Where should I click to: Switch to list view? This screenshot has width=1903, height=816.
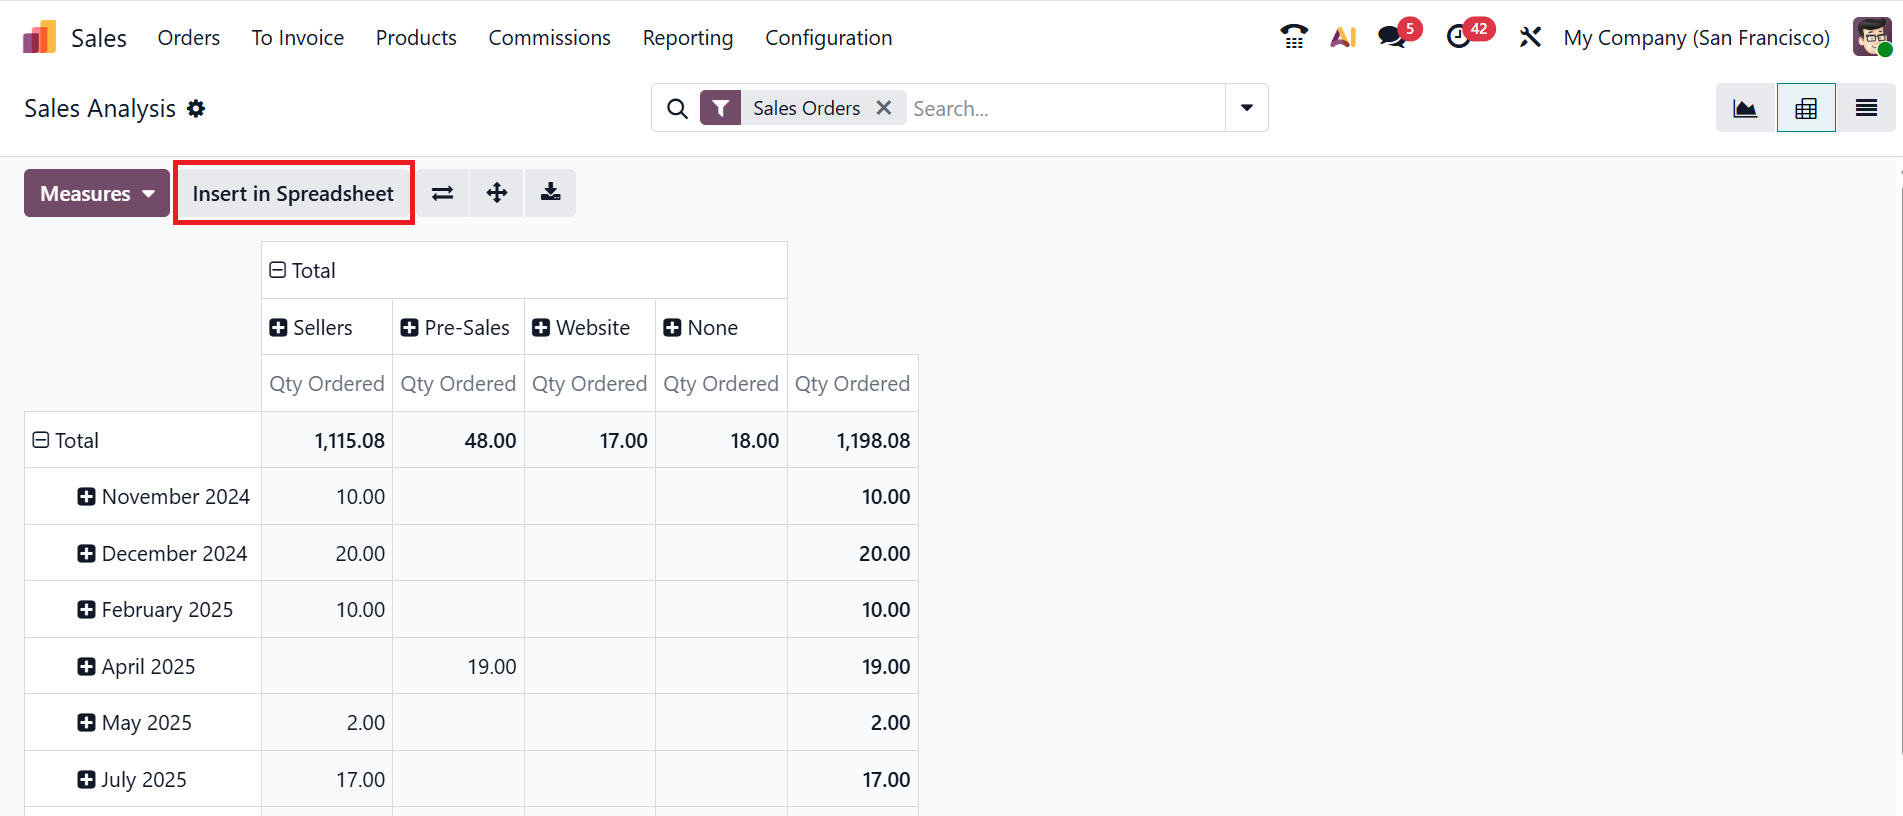pos(1866,108)
